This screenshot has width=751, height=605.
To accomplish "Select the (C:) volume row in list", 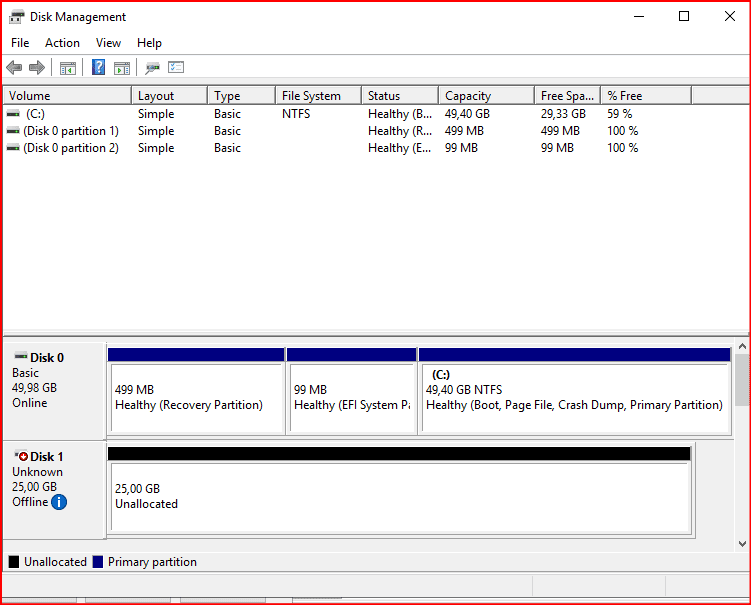I will 35,114.
